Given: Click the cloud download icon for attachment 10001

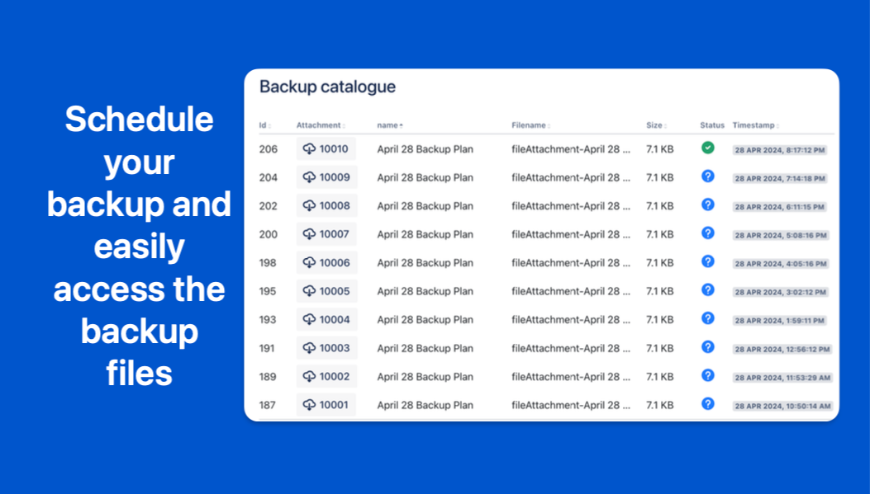Looking at the screenshot, I should pyautogui.click(x=309, y=405).
